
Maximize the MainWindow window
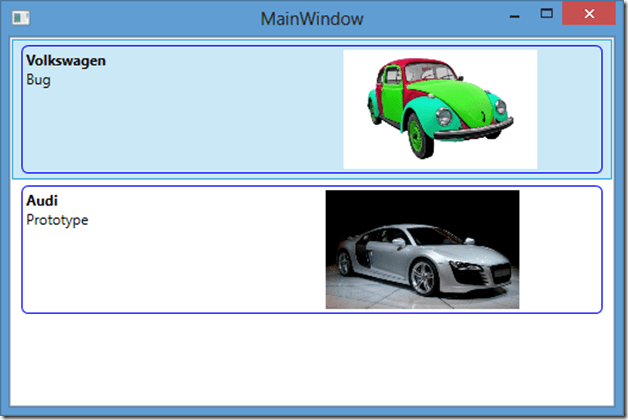[x=546, y=14]
